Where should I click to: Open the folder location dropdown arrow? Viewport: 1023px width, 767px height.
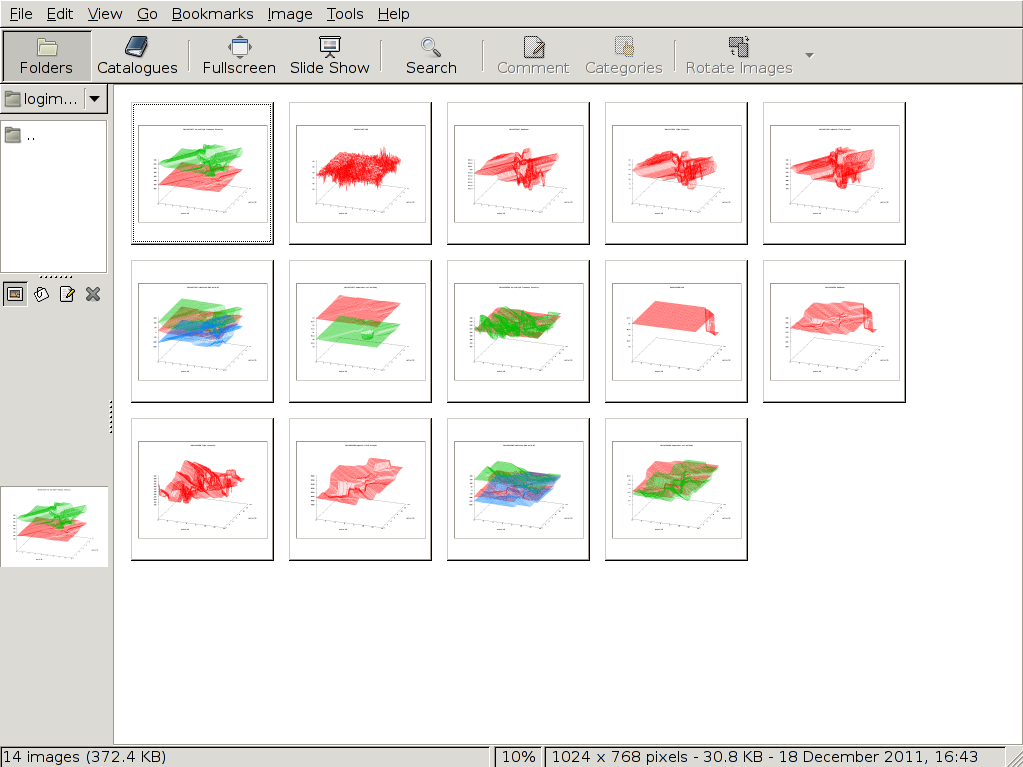95,98
